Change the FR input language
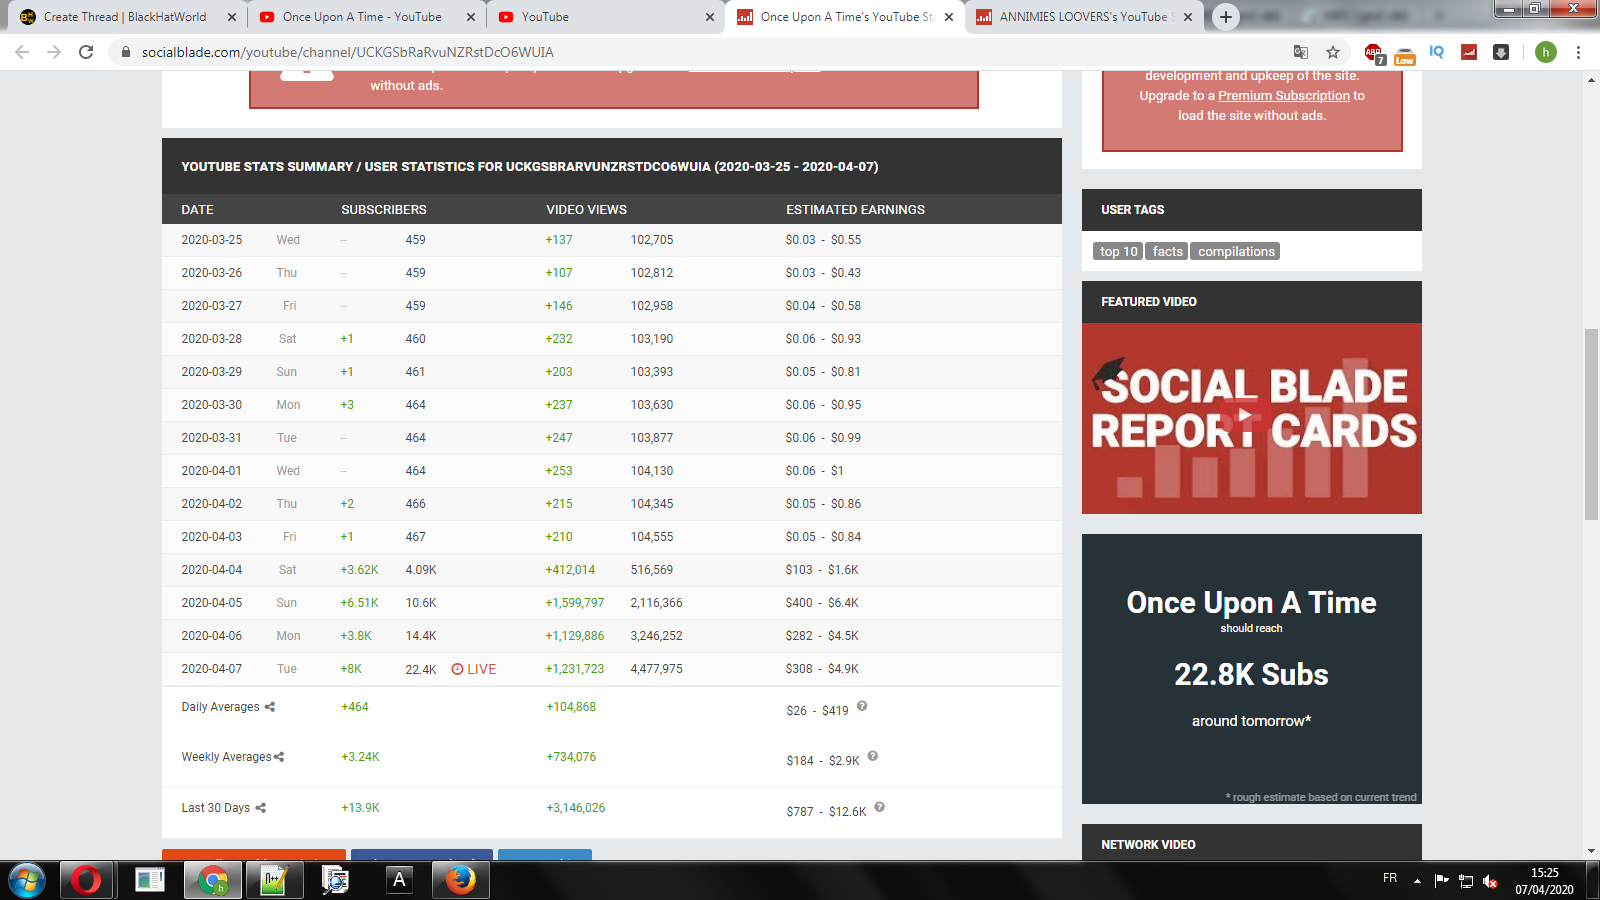This screenshot has width=1600, height=900. (x=1390, y=878)
